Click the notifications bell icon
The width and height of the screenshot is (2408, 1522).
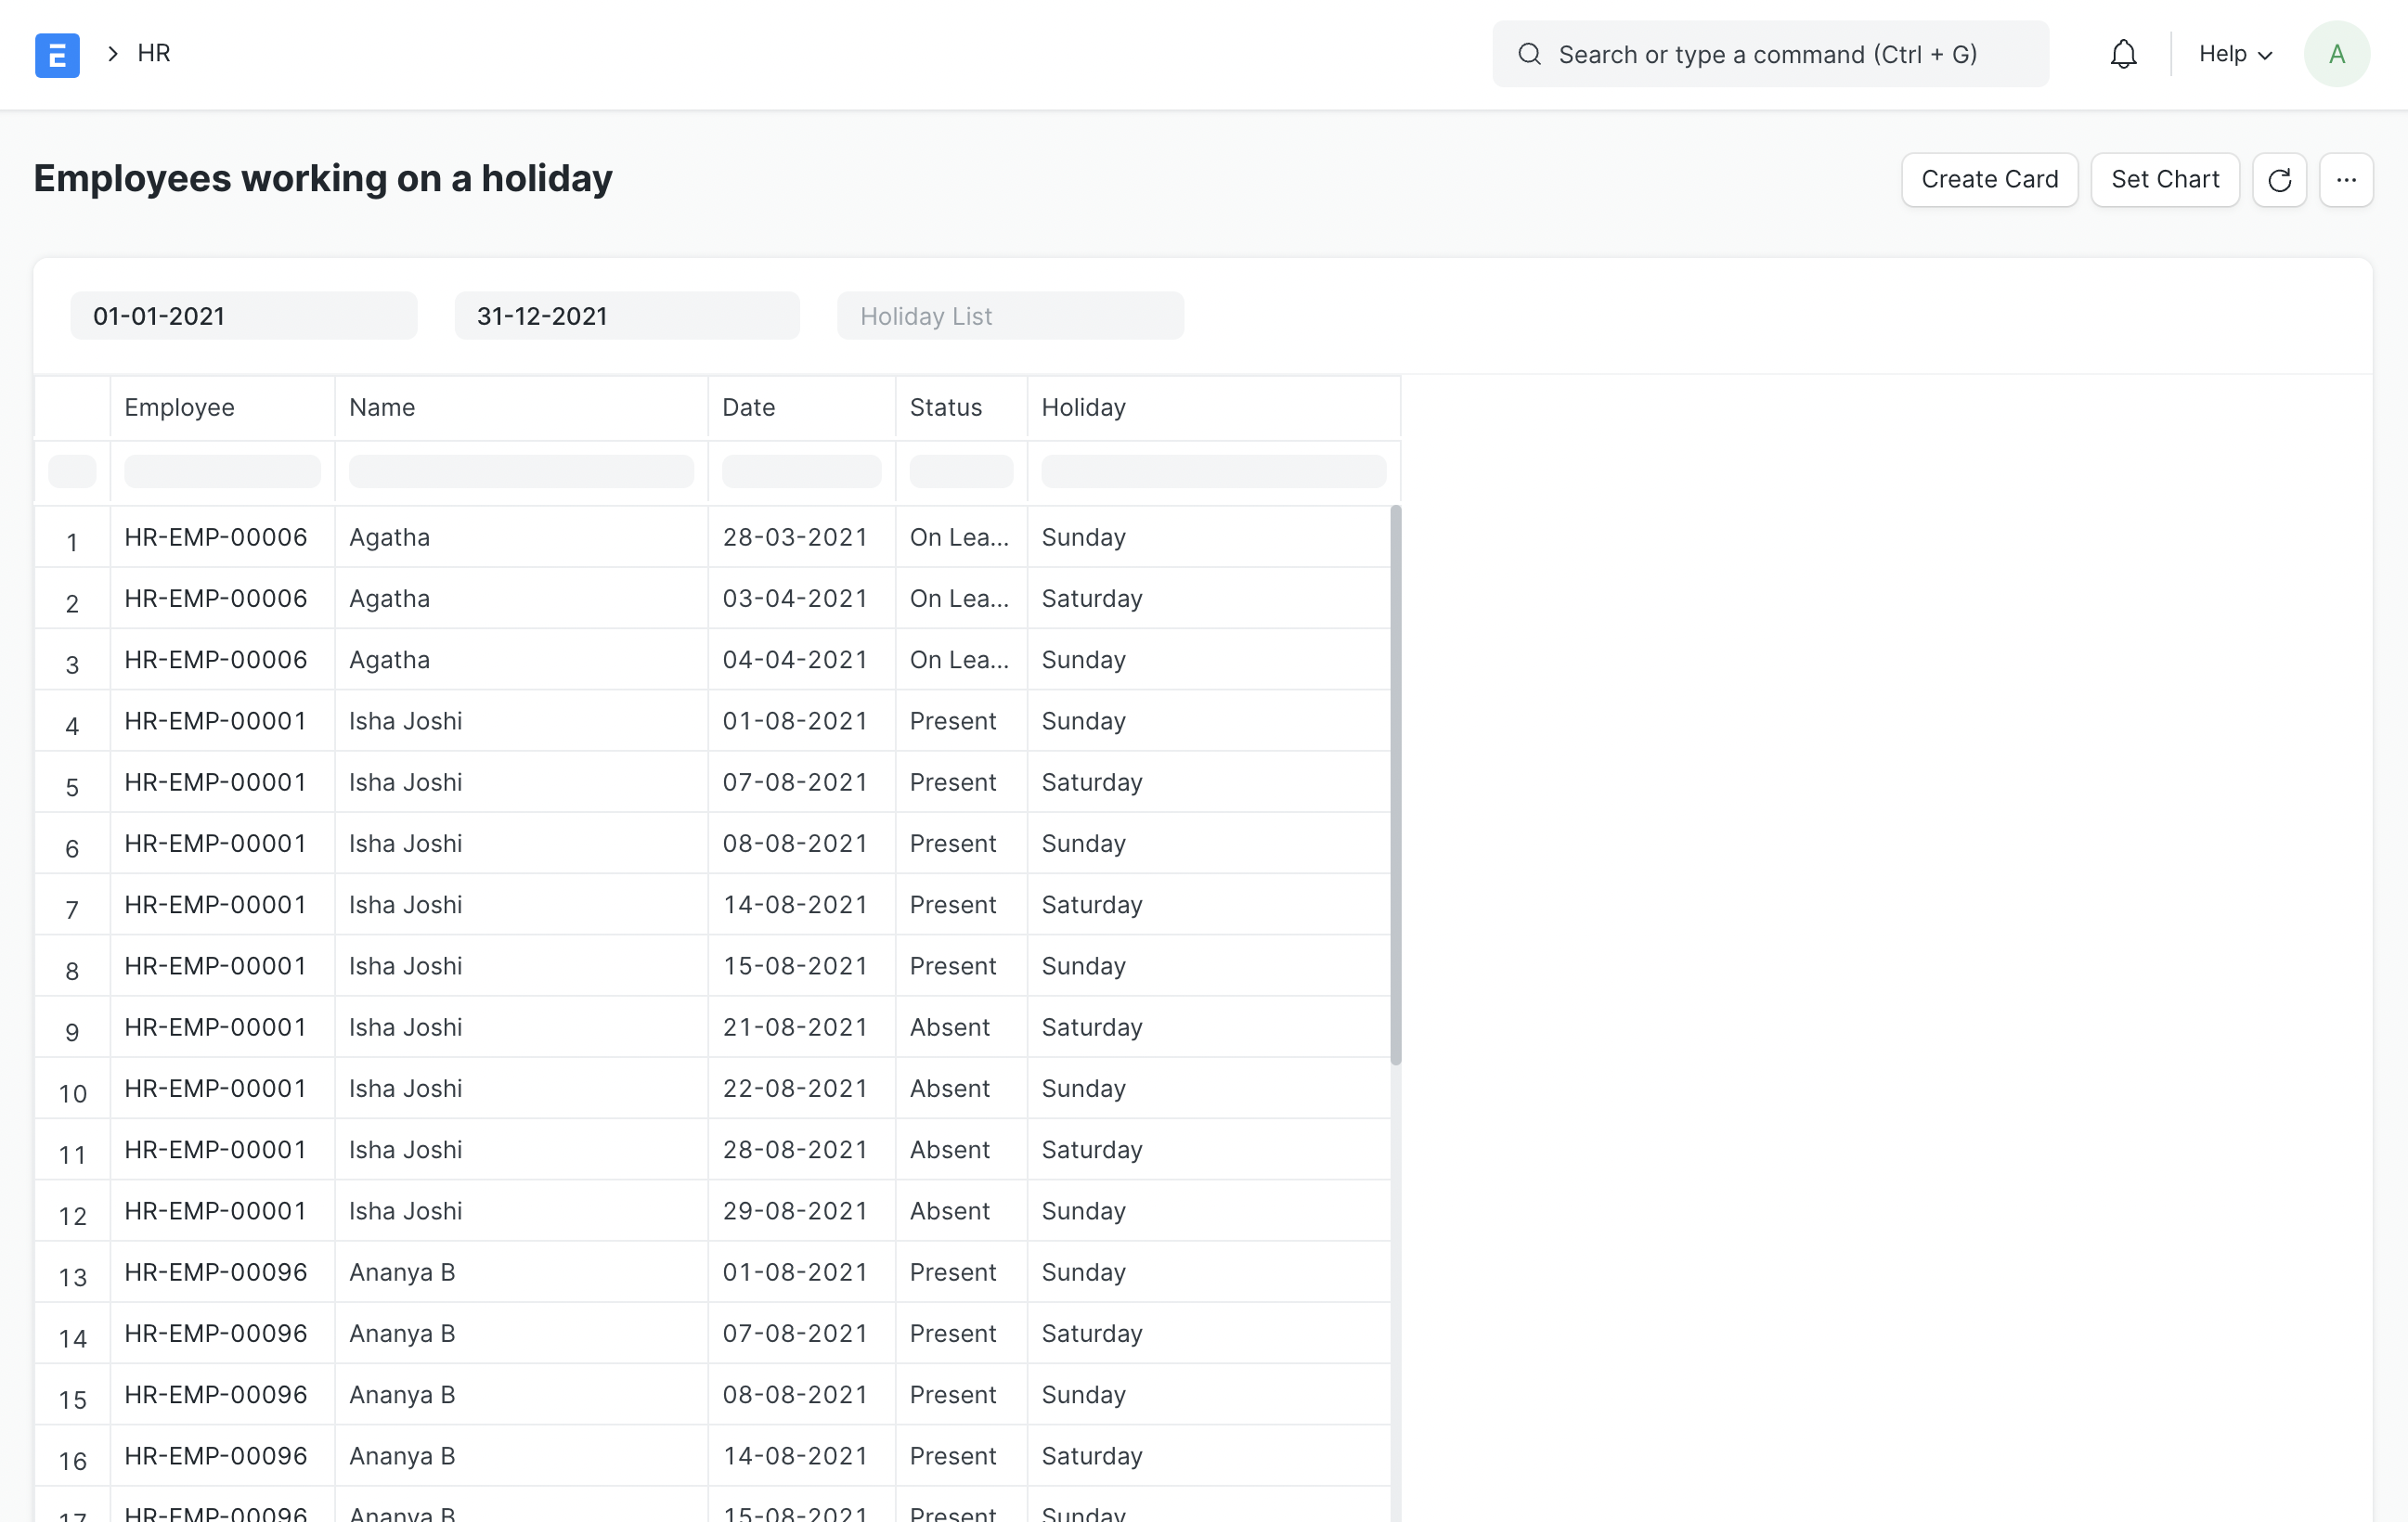click(2124, 55)
